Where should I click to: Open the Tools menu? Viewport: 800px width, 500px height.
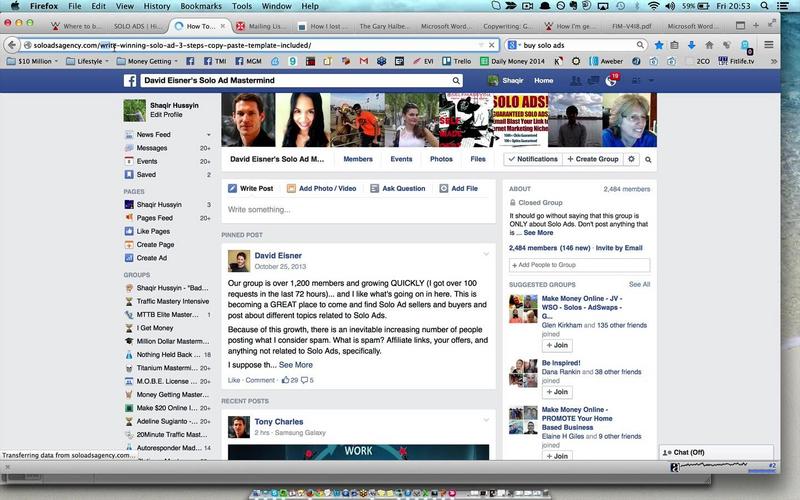[x=242, y=6]
